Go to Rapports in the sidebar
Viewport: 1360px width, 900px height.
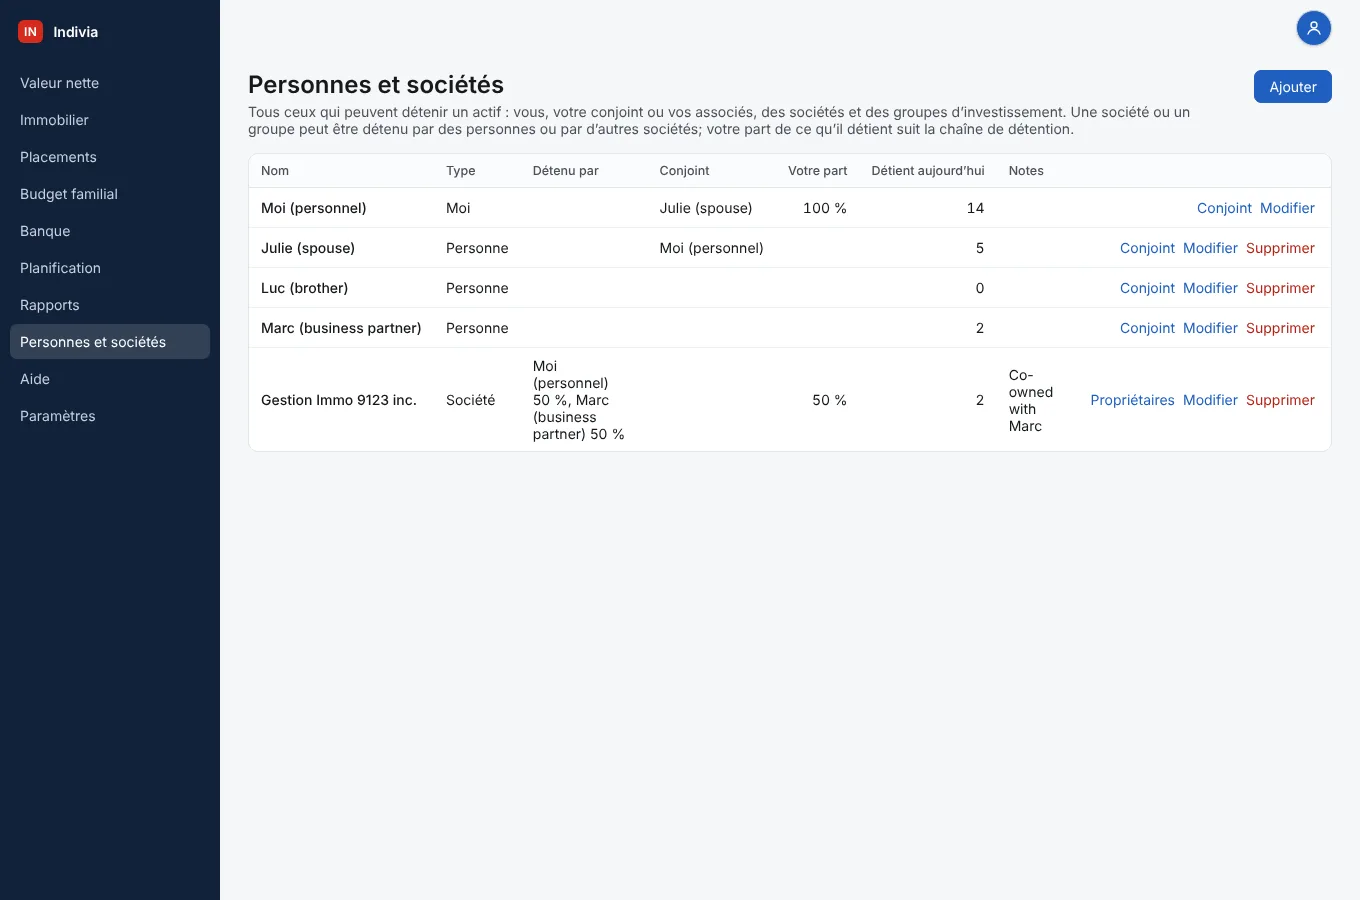110,305
